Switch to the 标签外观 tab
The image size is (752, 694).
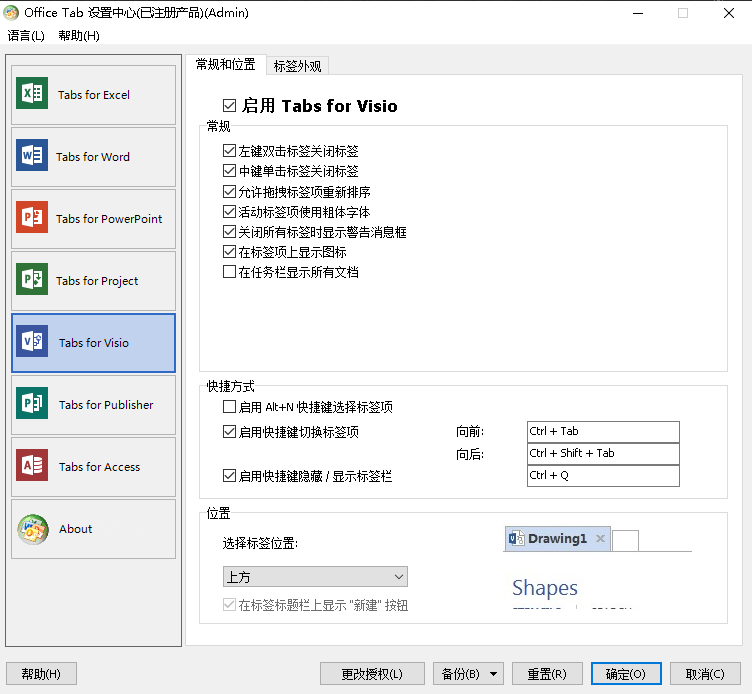(x=297, y=66)
